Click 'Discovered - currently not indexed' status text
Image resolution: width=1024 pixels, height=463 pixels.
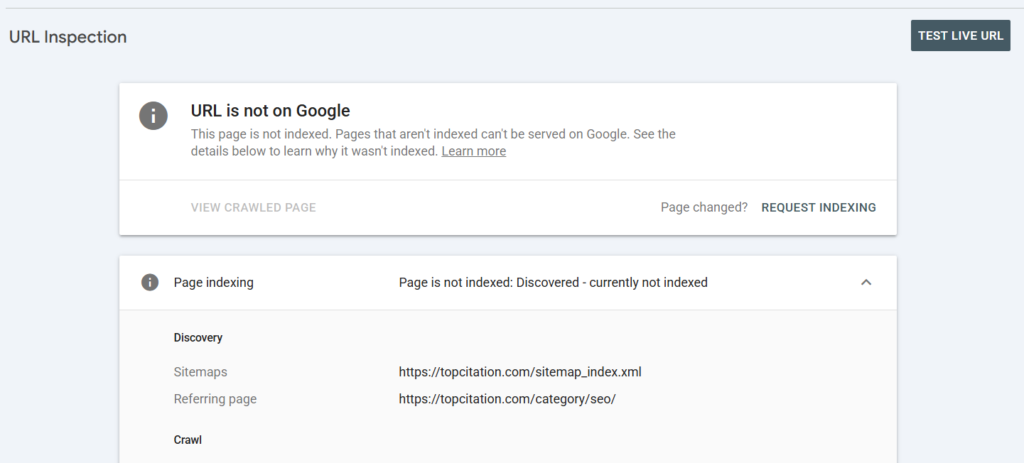612,283
